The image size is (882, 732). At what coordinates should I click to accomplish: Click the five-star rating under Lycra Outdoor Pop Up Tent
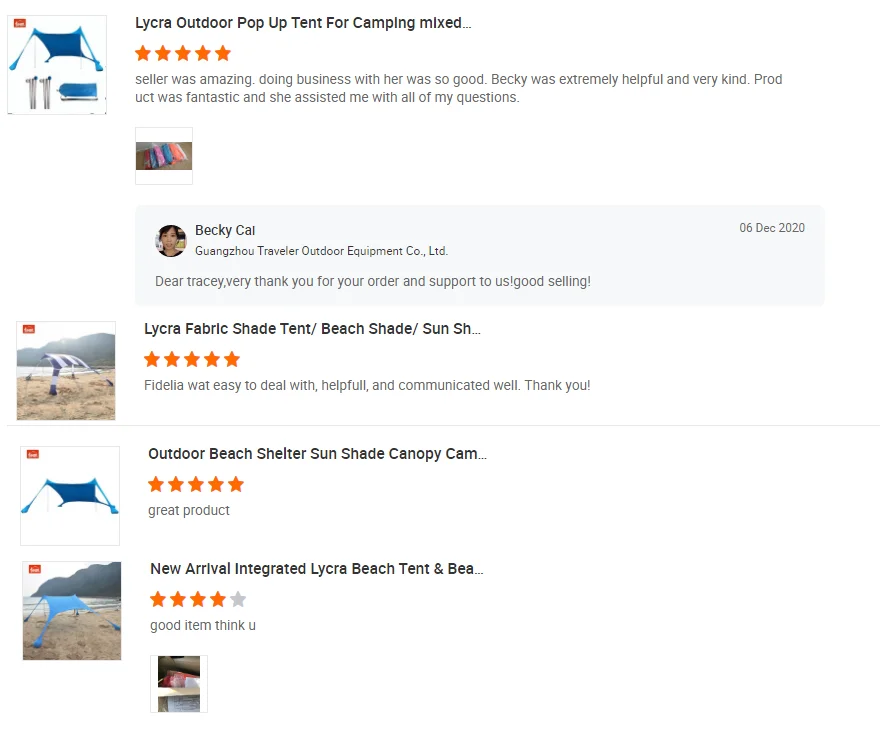click(x=183, y=53)
